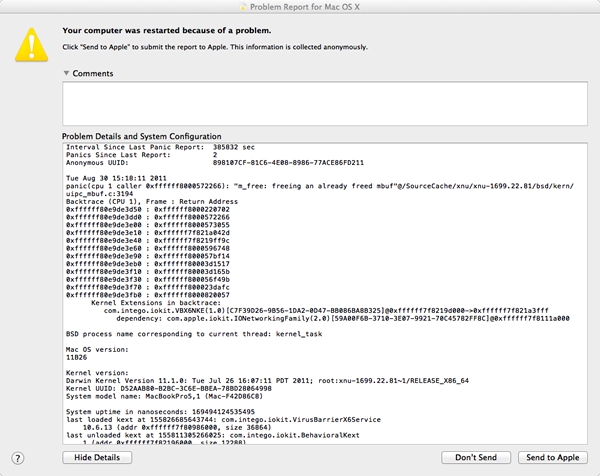Image resolution: width=600 pixels, height=476 pixels.
Task: Select backtrace row 0xffffff80e9de3f30
Action: pyautogui.click(x=148, y=280)
